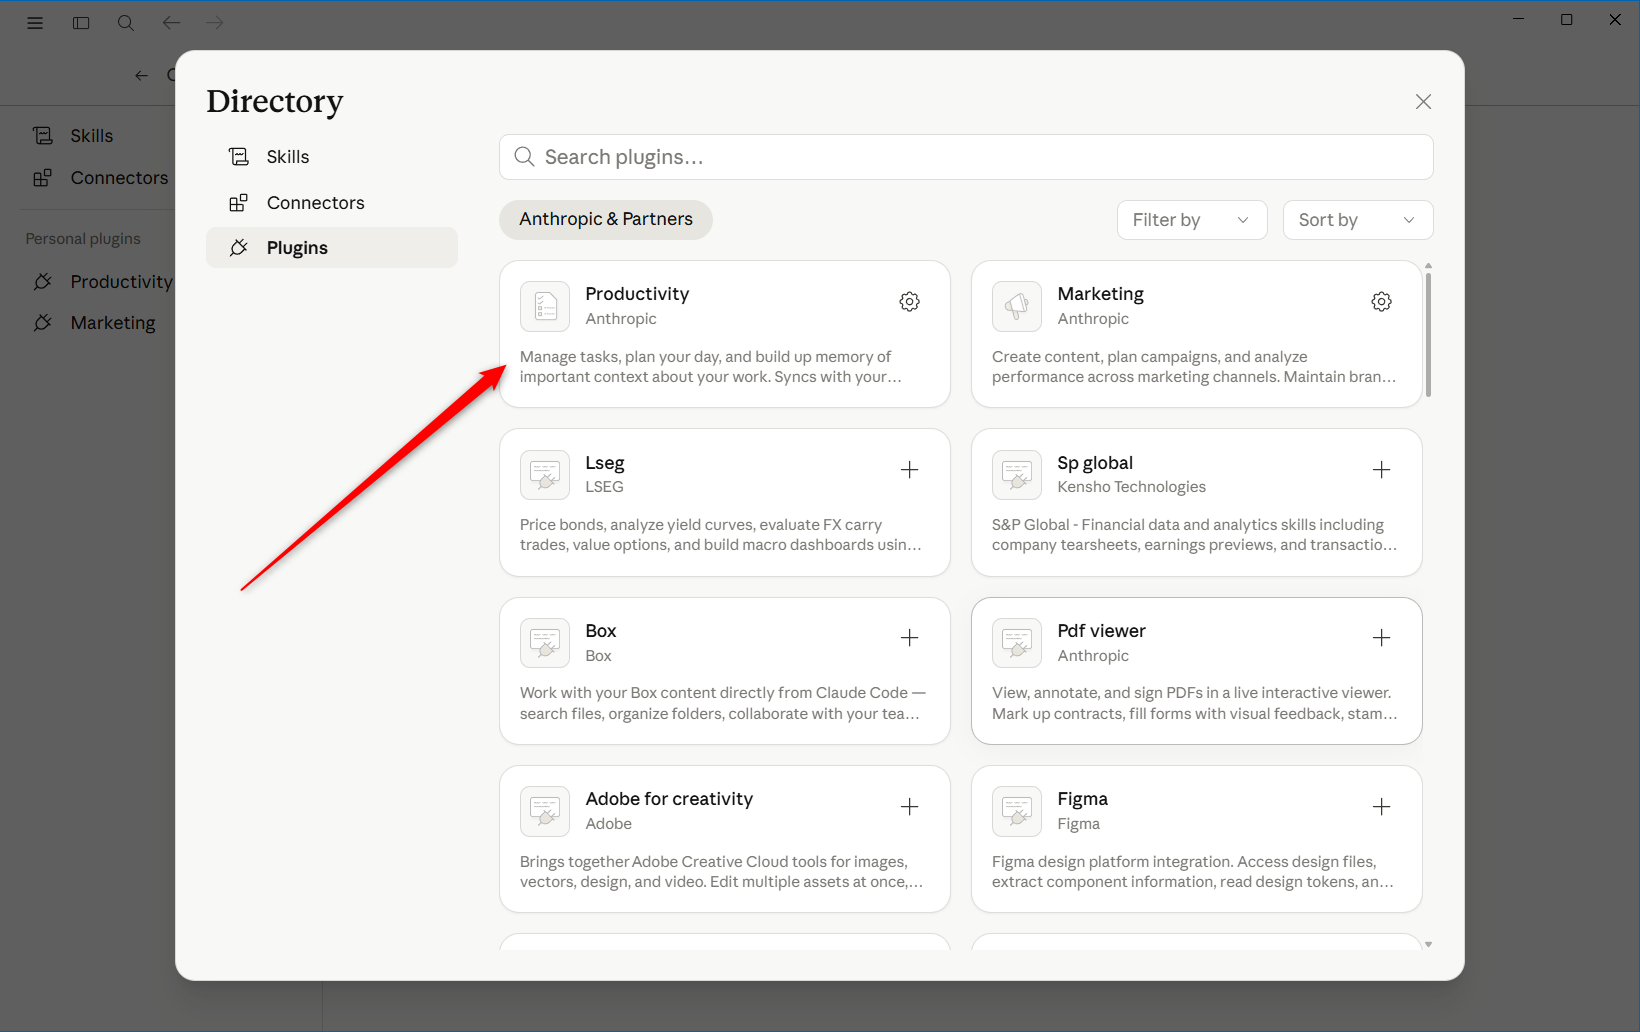Add the Lseg plugin with plus icon
This screenshot has width=1640, height=1032.
(x=909, y=470)
